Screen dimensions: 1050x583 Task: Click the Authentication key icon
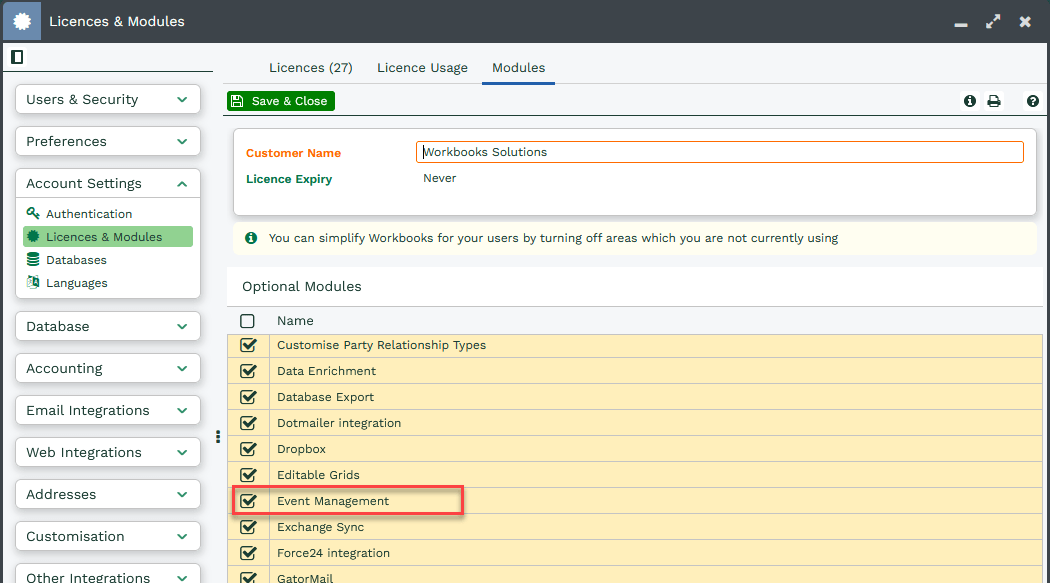pos(33,214)
